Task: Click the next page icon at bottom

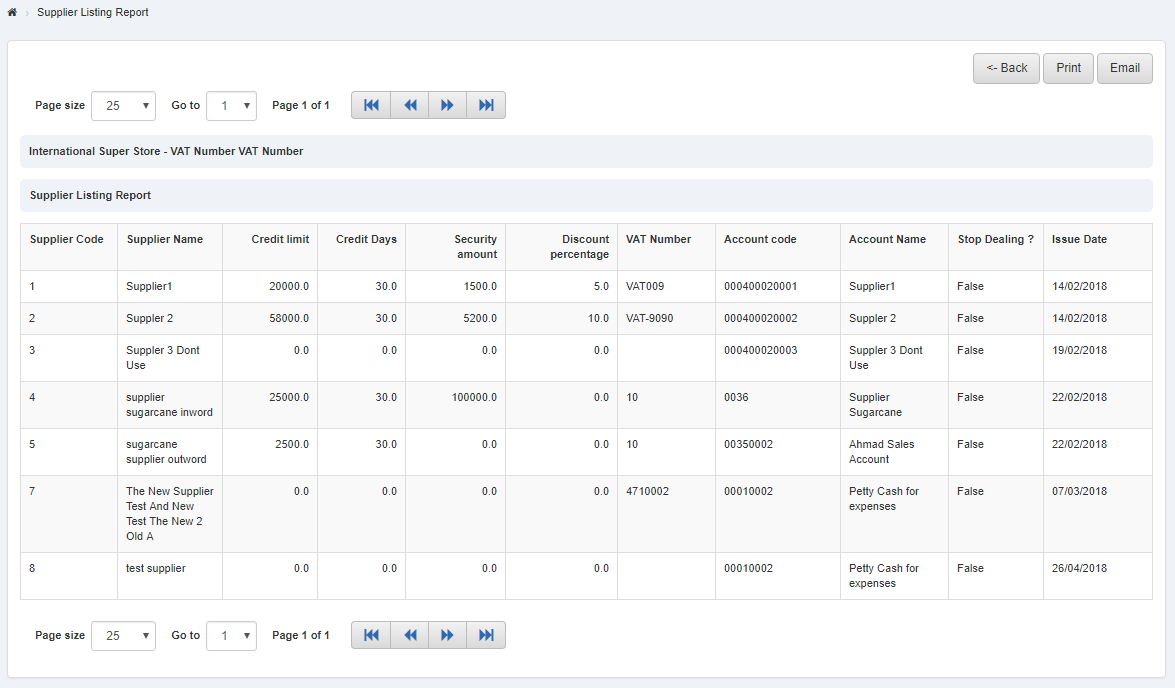Action: [x=447, y=634]
